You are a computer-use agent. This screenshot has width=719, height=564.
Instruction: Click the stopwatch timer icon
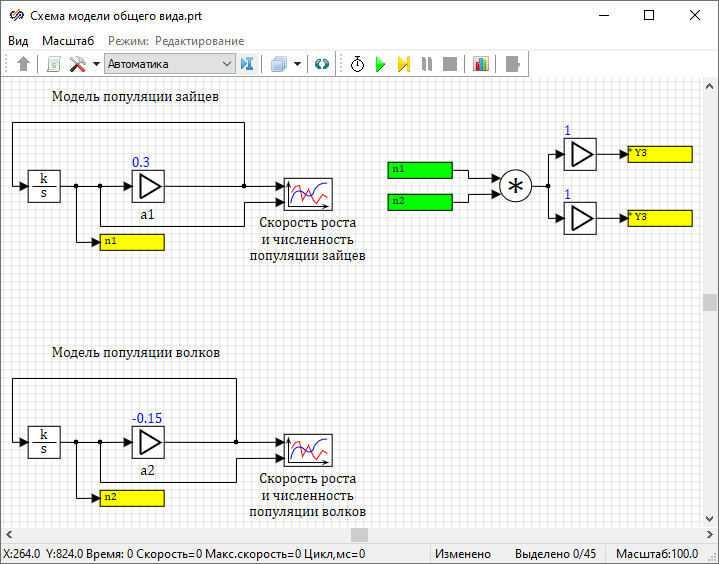[x=357, y=64]
